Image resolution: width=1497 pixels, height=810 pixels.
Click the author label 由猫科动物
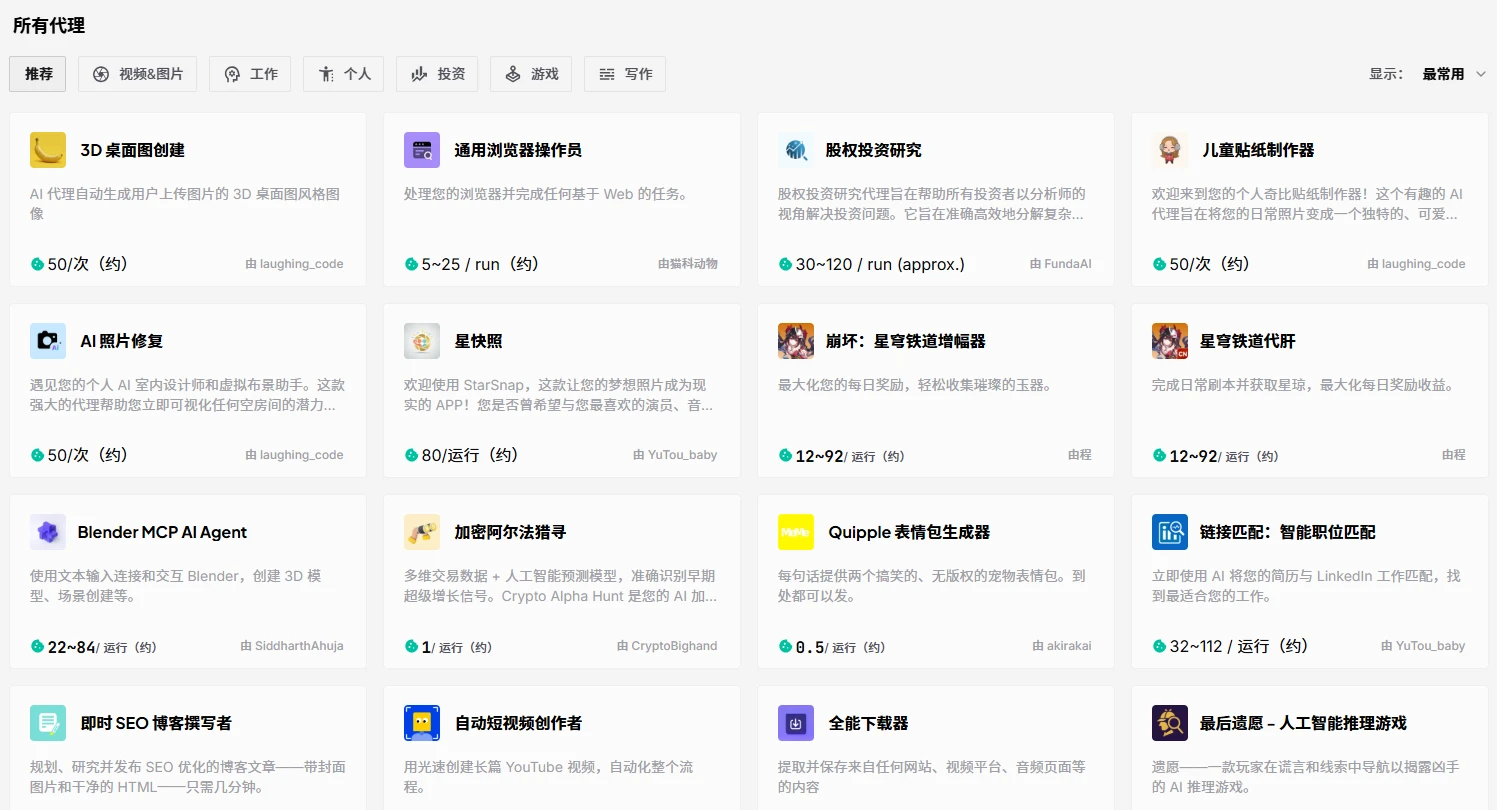[x=688, y=264]
